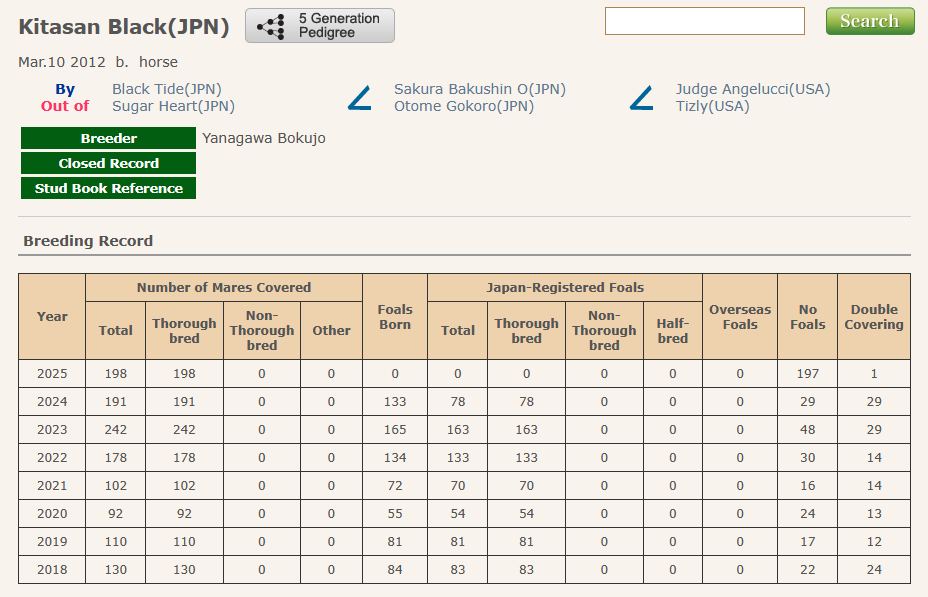Click the 2020 year cell
Screen dimensions: 928x597
pos(52,514)
